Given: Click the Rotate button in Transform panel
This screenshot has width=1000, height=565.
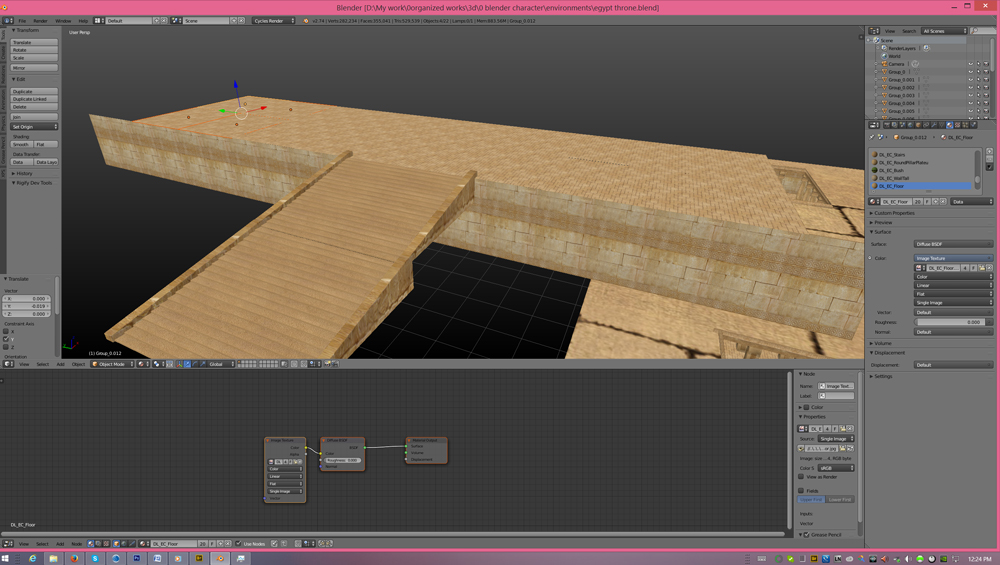Looking at the screenshot, I should [34, 50].
